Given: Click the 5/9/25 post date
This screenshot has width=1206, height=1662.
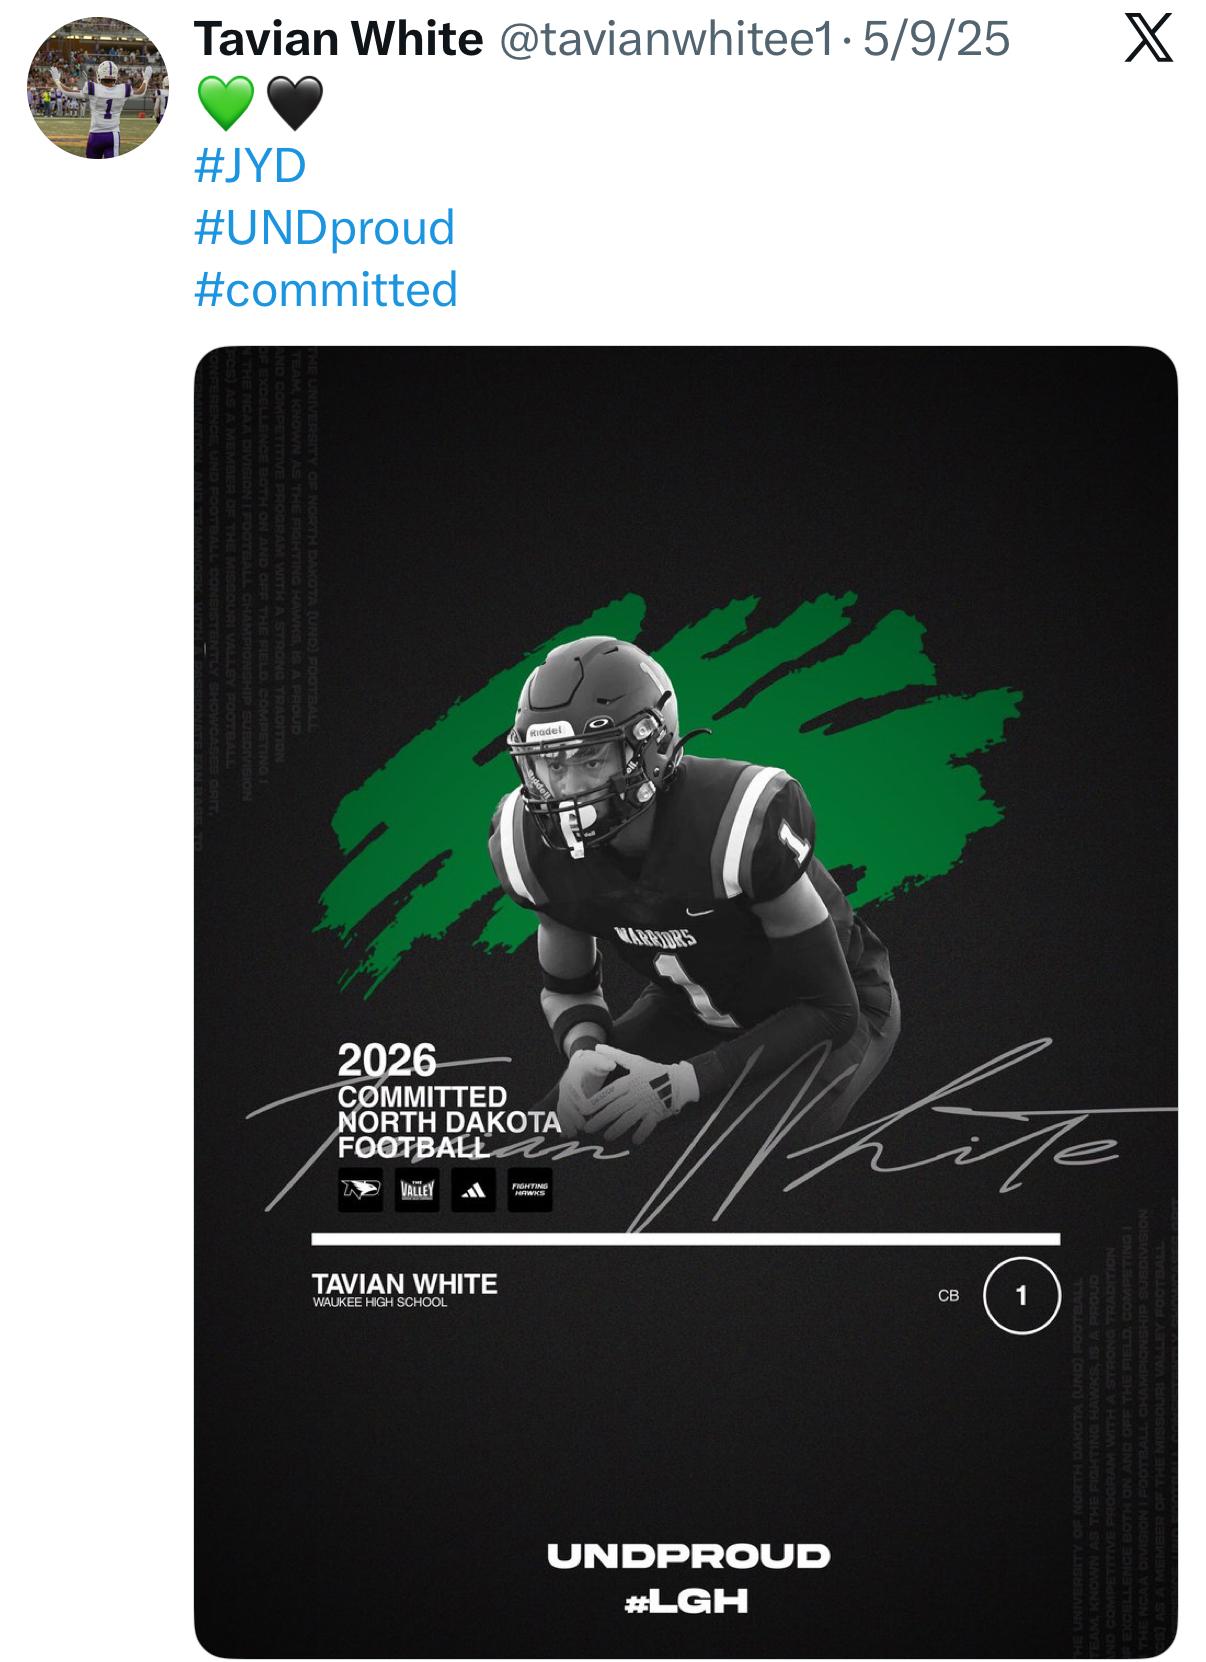Looking at the screenshot, I should click(936, 40).
